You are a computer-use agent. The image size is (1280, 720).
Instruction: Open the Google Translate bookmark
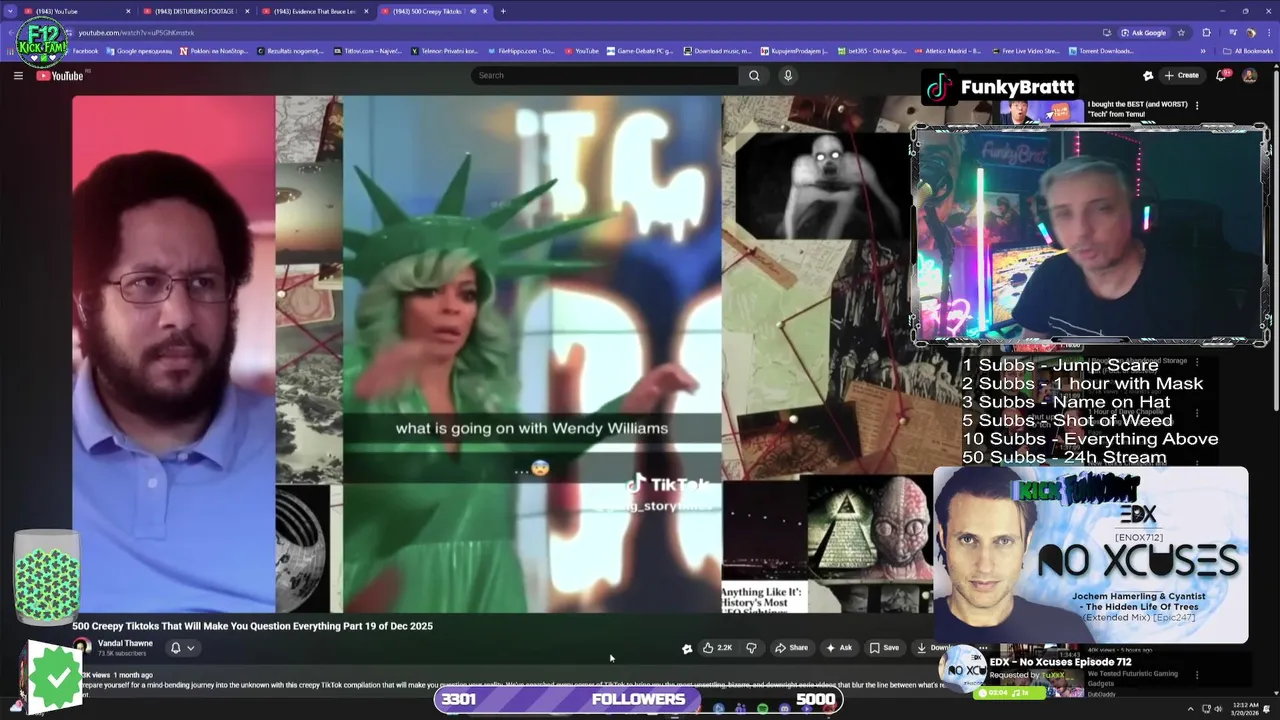point(141,51)
